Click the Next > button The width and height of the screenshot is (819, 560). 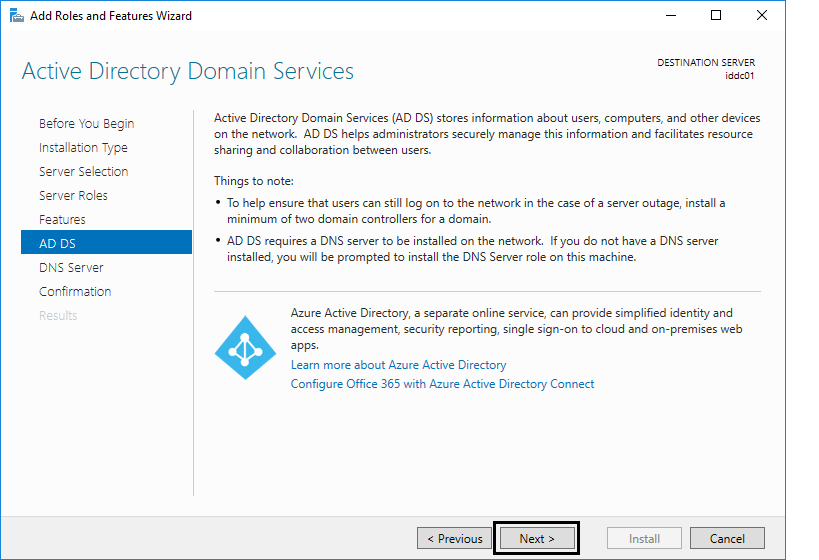(x=537, y=539)
